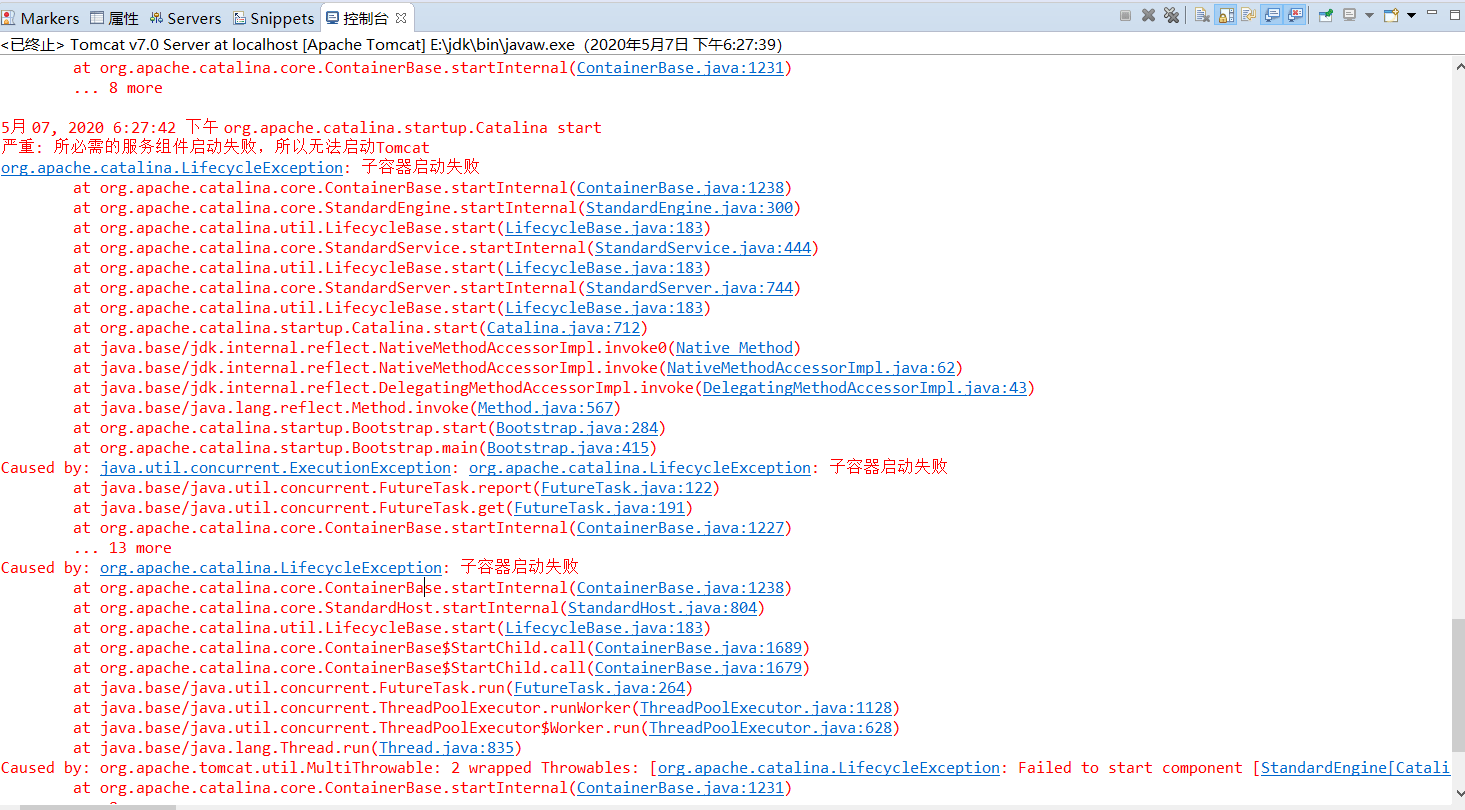Screen dimensions: 1465x810
Task: Go to Method.java:567
Action: (x=545, y=408)
